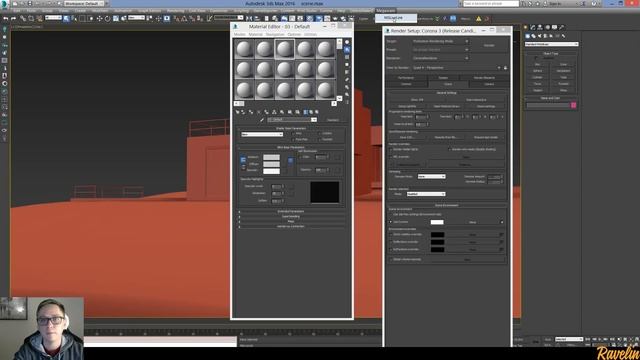The height and width of the screenshot is (360, 640).
Task: Click Start Interactive button
Action: 476,100
